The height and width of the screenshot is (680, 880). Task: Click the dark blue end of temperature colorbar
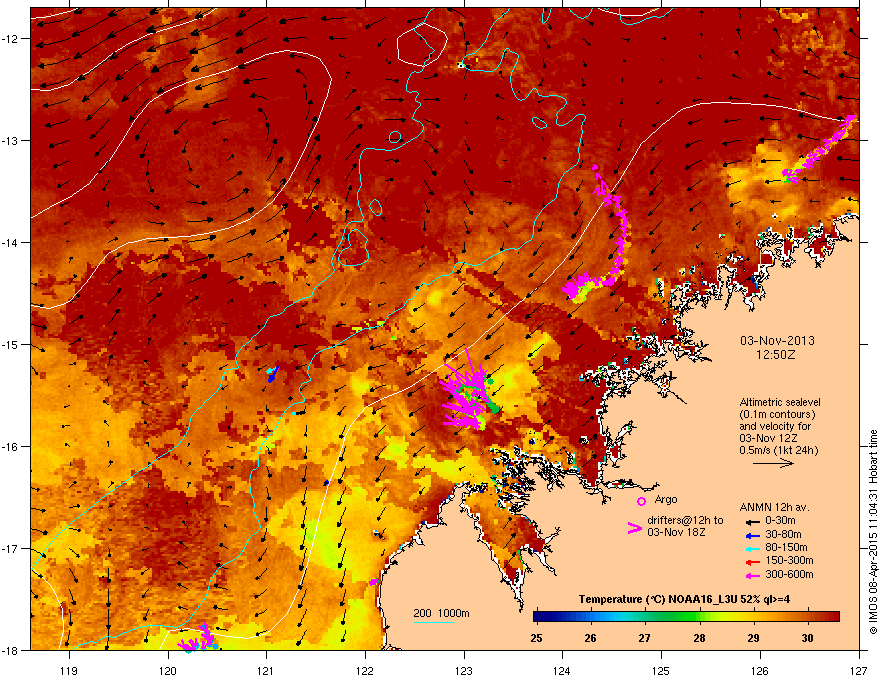coord(540,617)
